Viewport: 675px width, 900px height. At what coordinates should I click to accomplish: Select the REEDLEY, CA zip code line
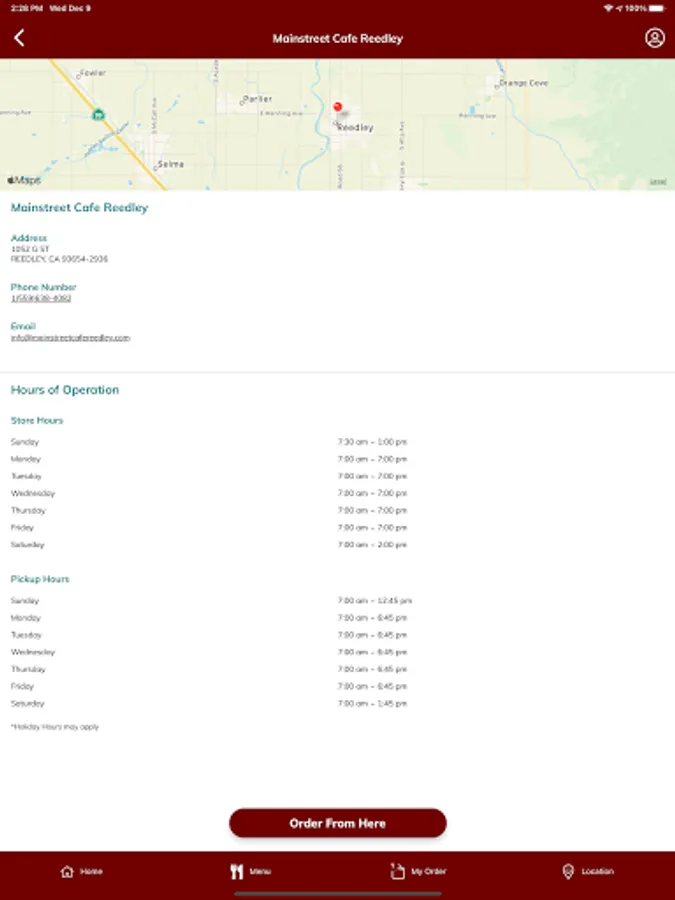point(59,259)
